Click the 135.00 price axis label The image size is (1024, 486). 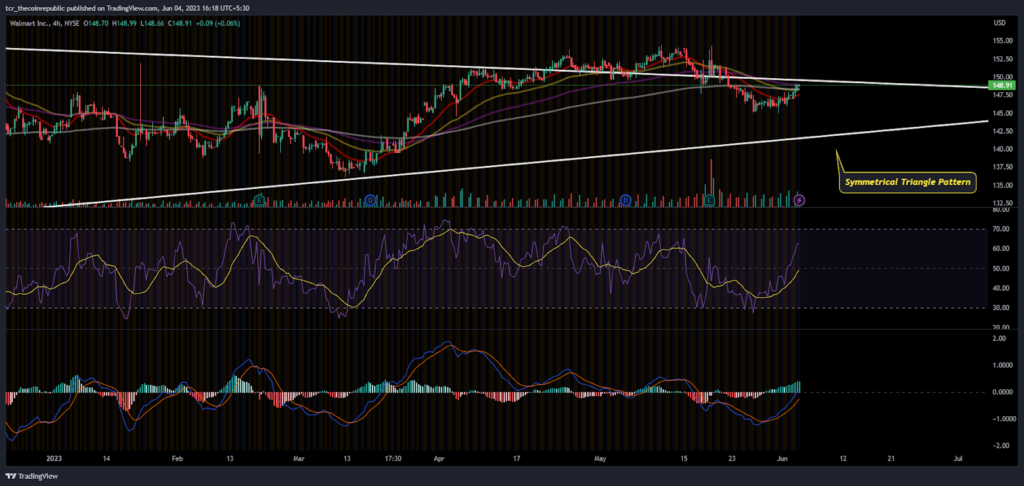[x=1001, y=186]
